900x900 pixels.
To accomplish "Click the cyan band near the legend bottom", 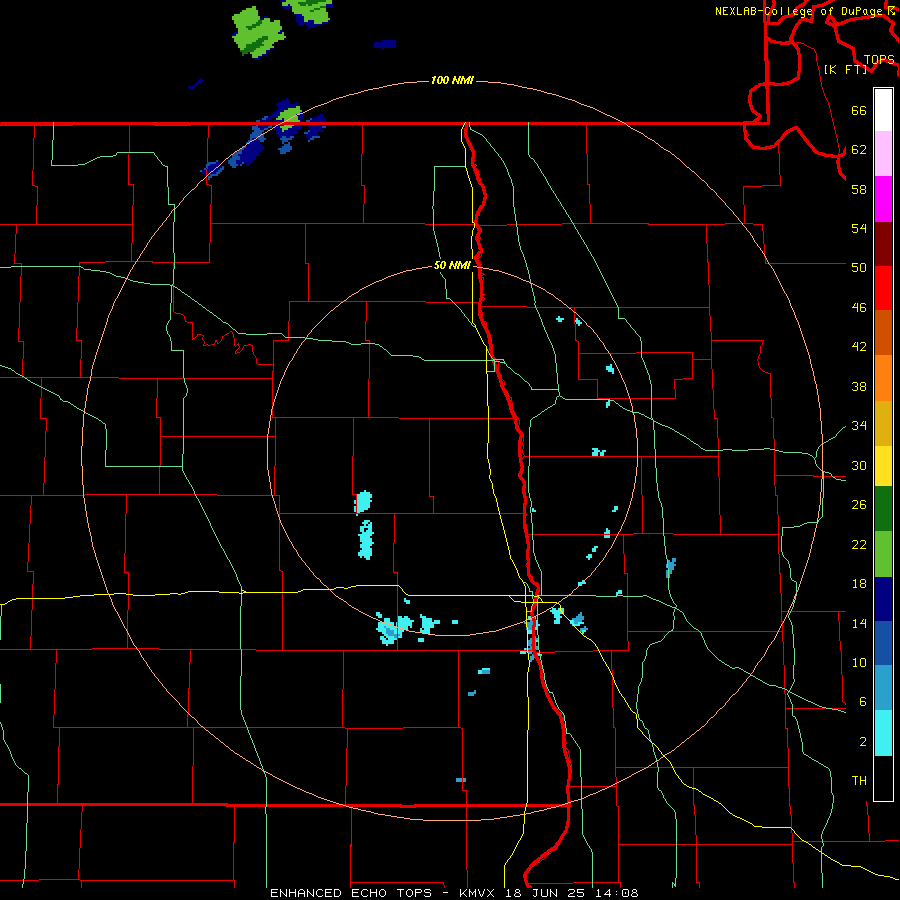I will 883,734.
